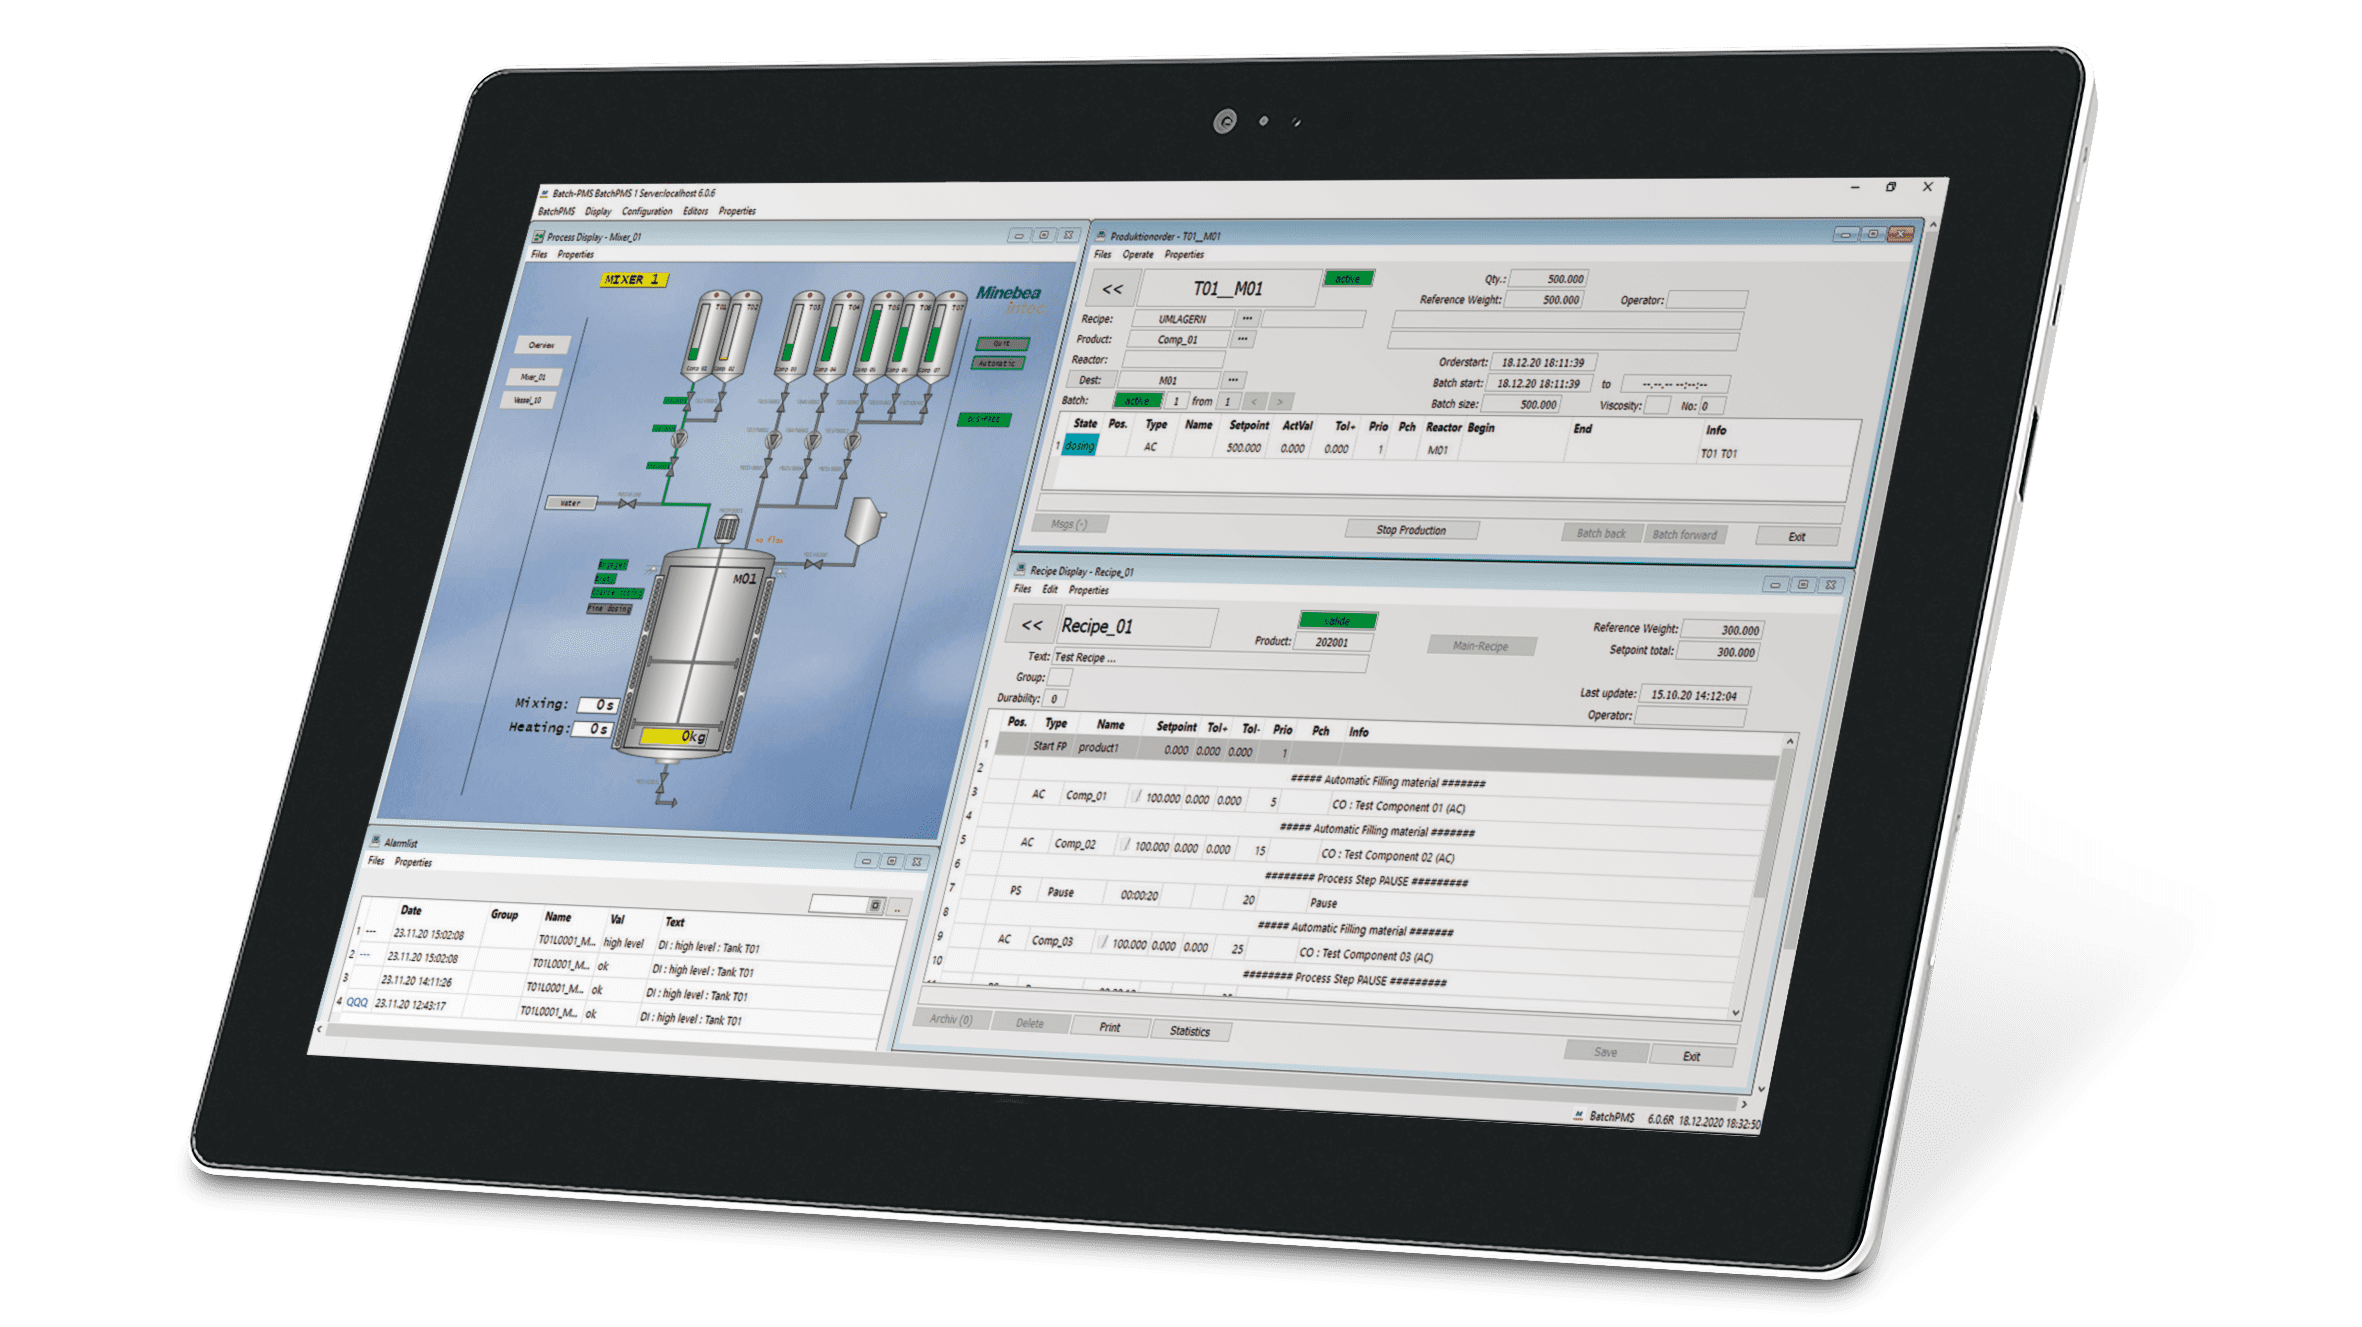Click the Mixing time value field
This screenshot has width=2362, height=1327.
[598, 705]
